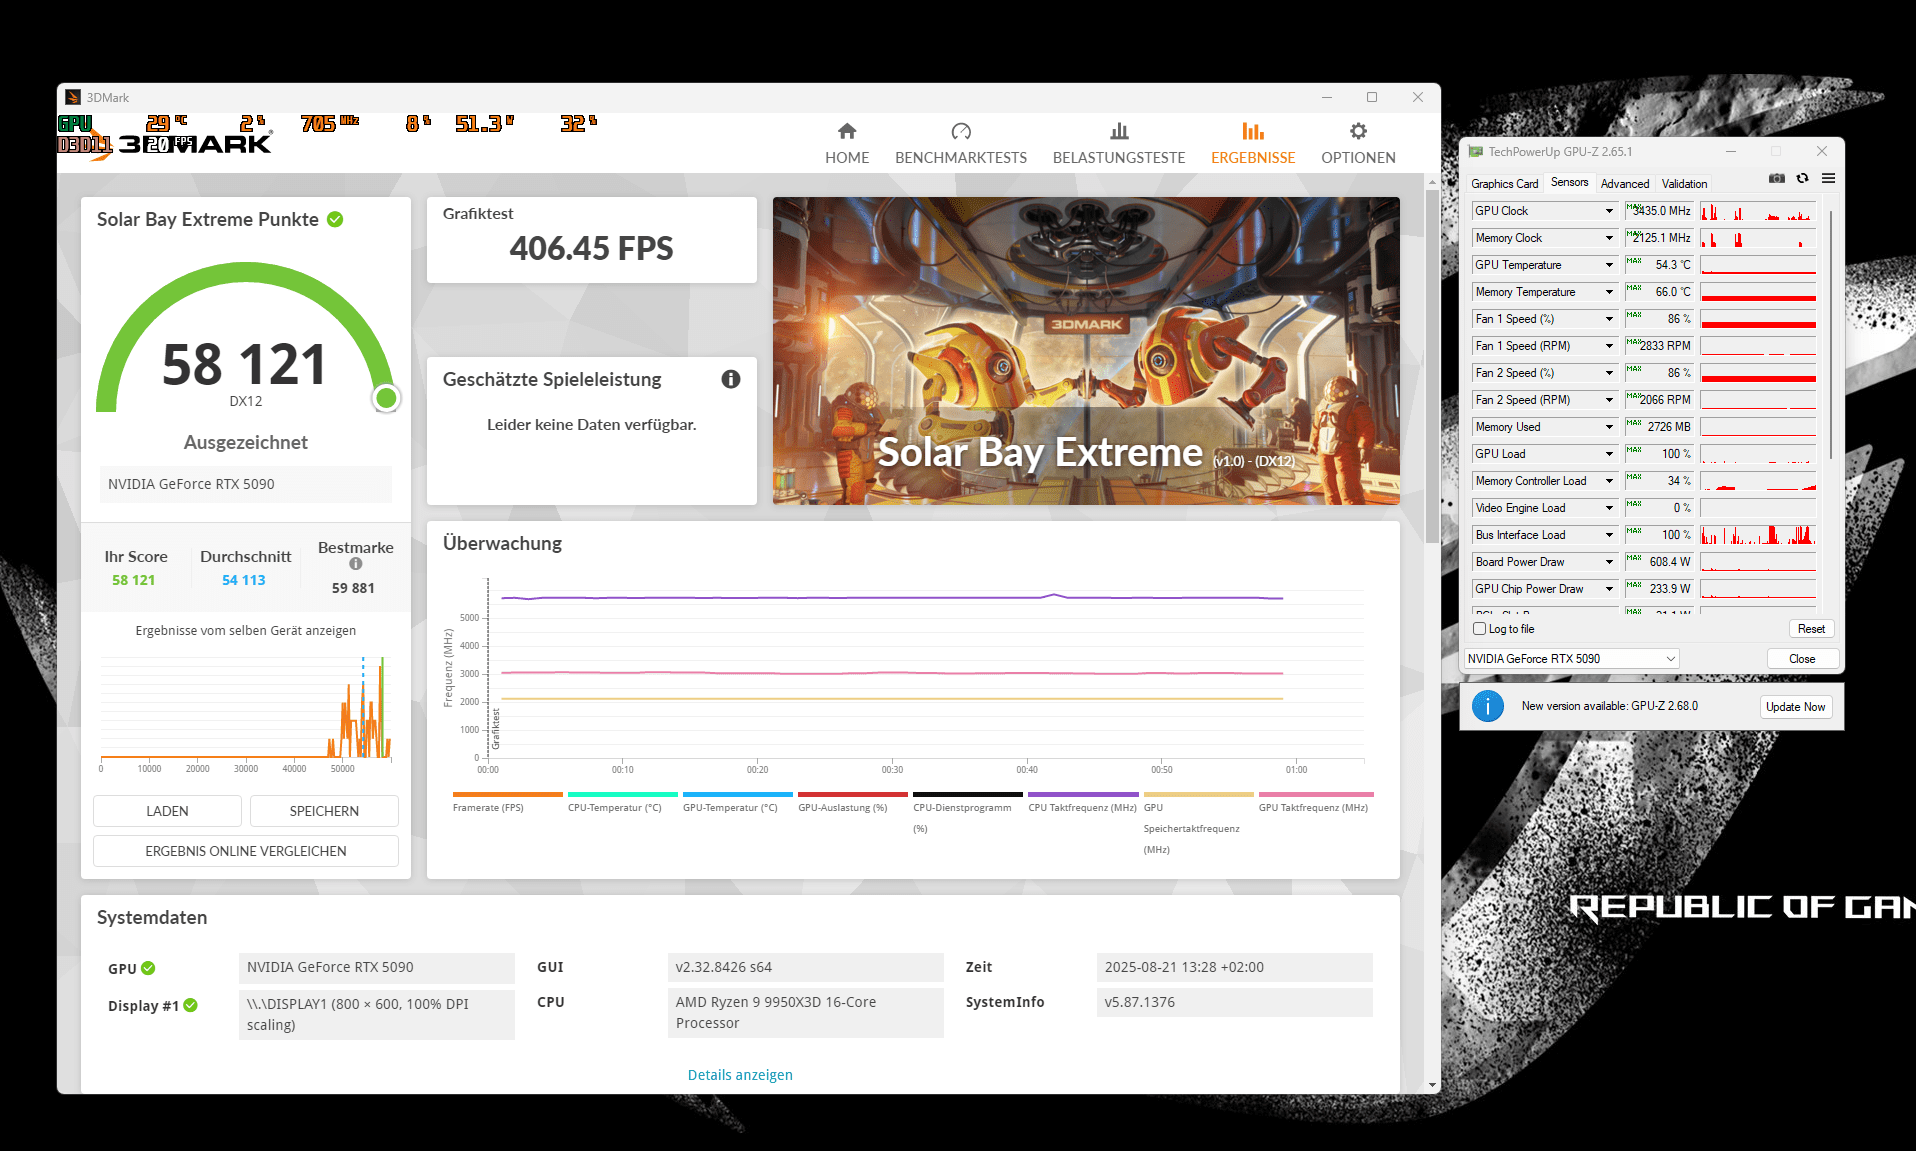Open the GPU Load sensor dropdown
Viewport: 1916px width, 1151px height.
(x=1609, y=454)
